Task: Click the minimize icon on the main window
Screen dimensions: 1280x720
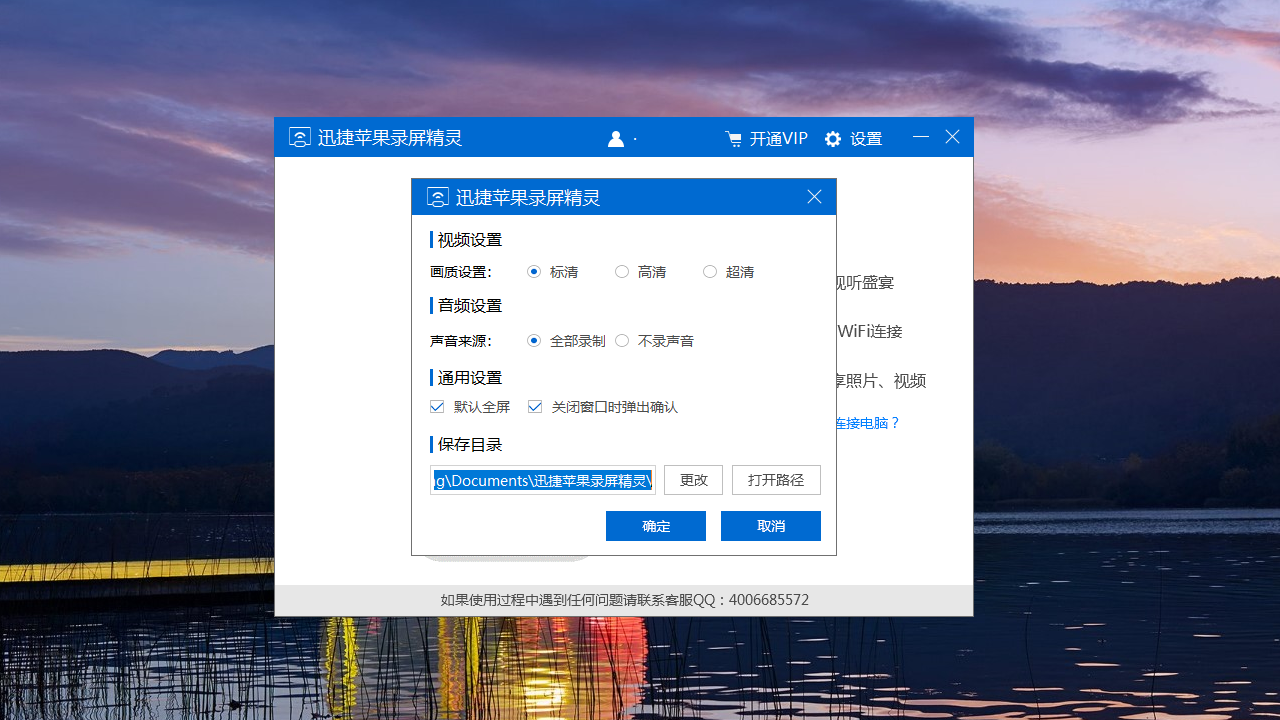Action: tap(920, 136)
